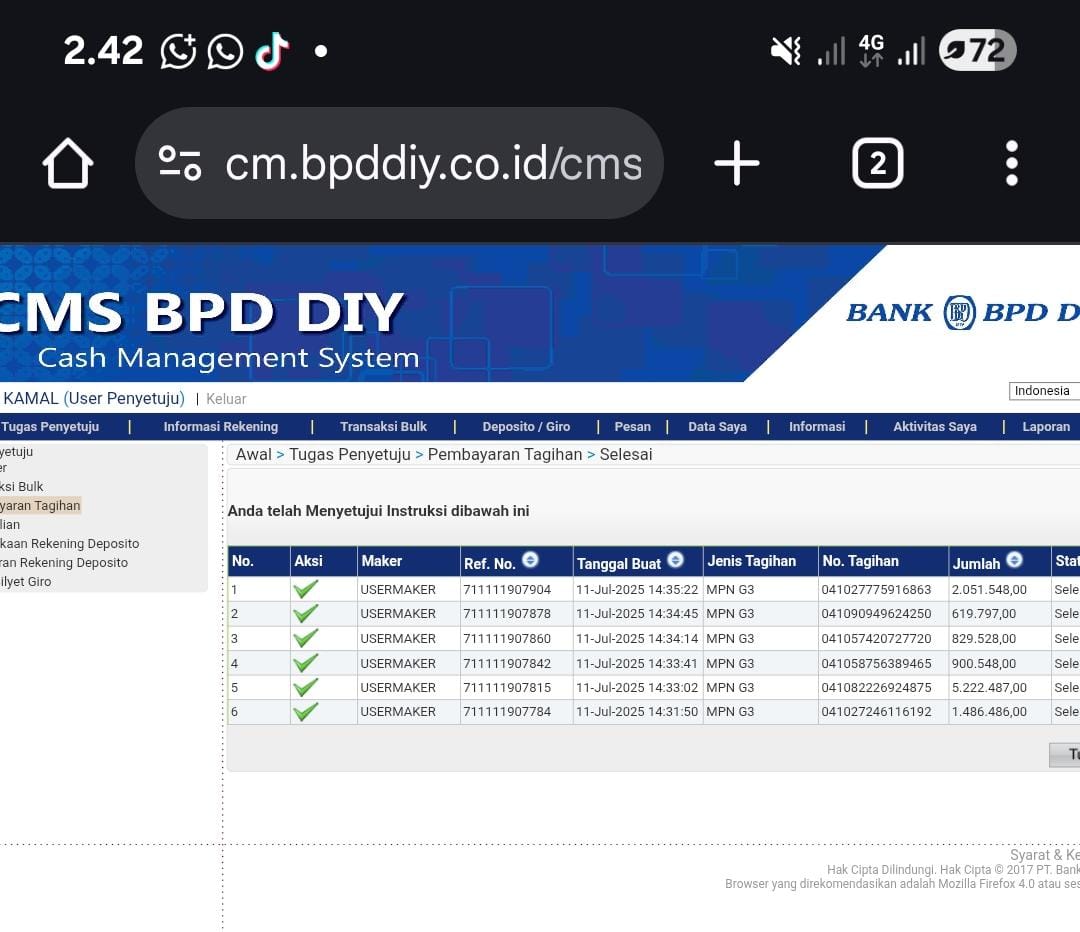Open a new browser tab with plus icon
The width and height of the screenshot is (1080, 932).
(x=736, y=163)
